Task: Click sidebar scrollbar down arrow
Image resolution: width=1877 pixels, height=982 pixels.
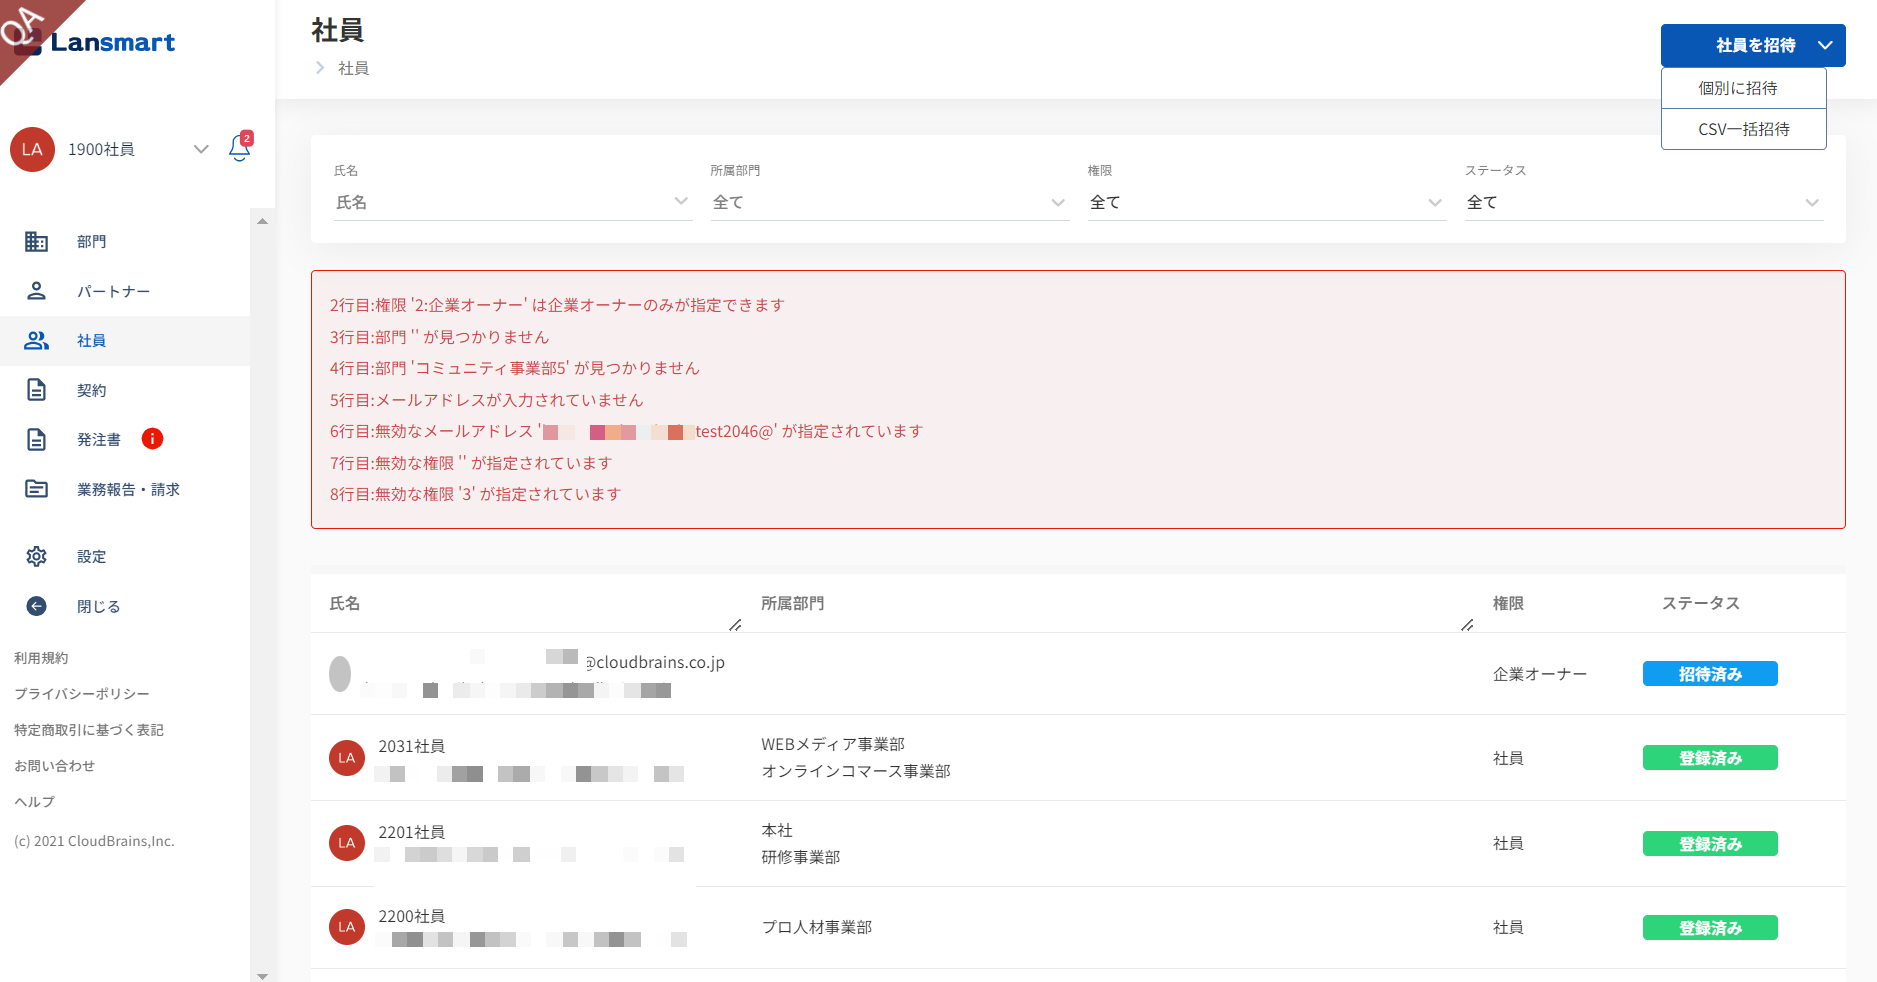Action: pos(262,975)
